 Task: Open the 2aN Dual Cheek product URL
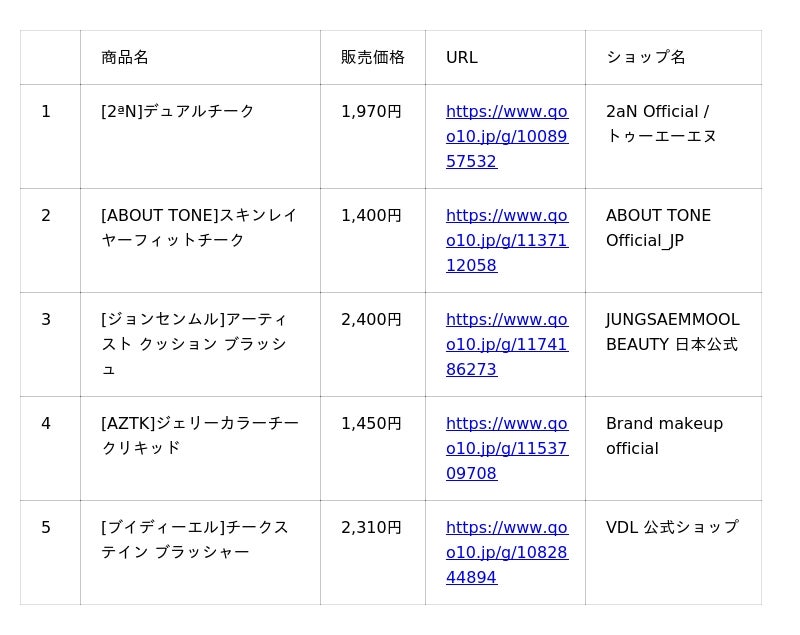tap(506, 136)
